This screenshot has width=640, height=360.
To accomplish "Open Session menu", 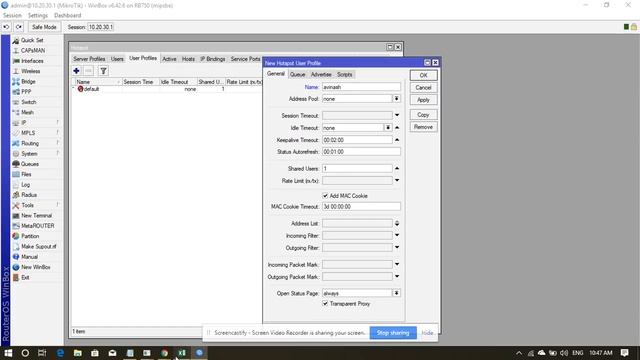I will click(x=12, y=15).
